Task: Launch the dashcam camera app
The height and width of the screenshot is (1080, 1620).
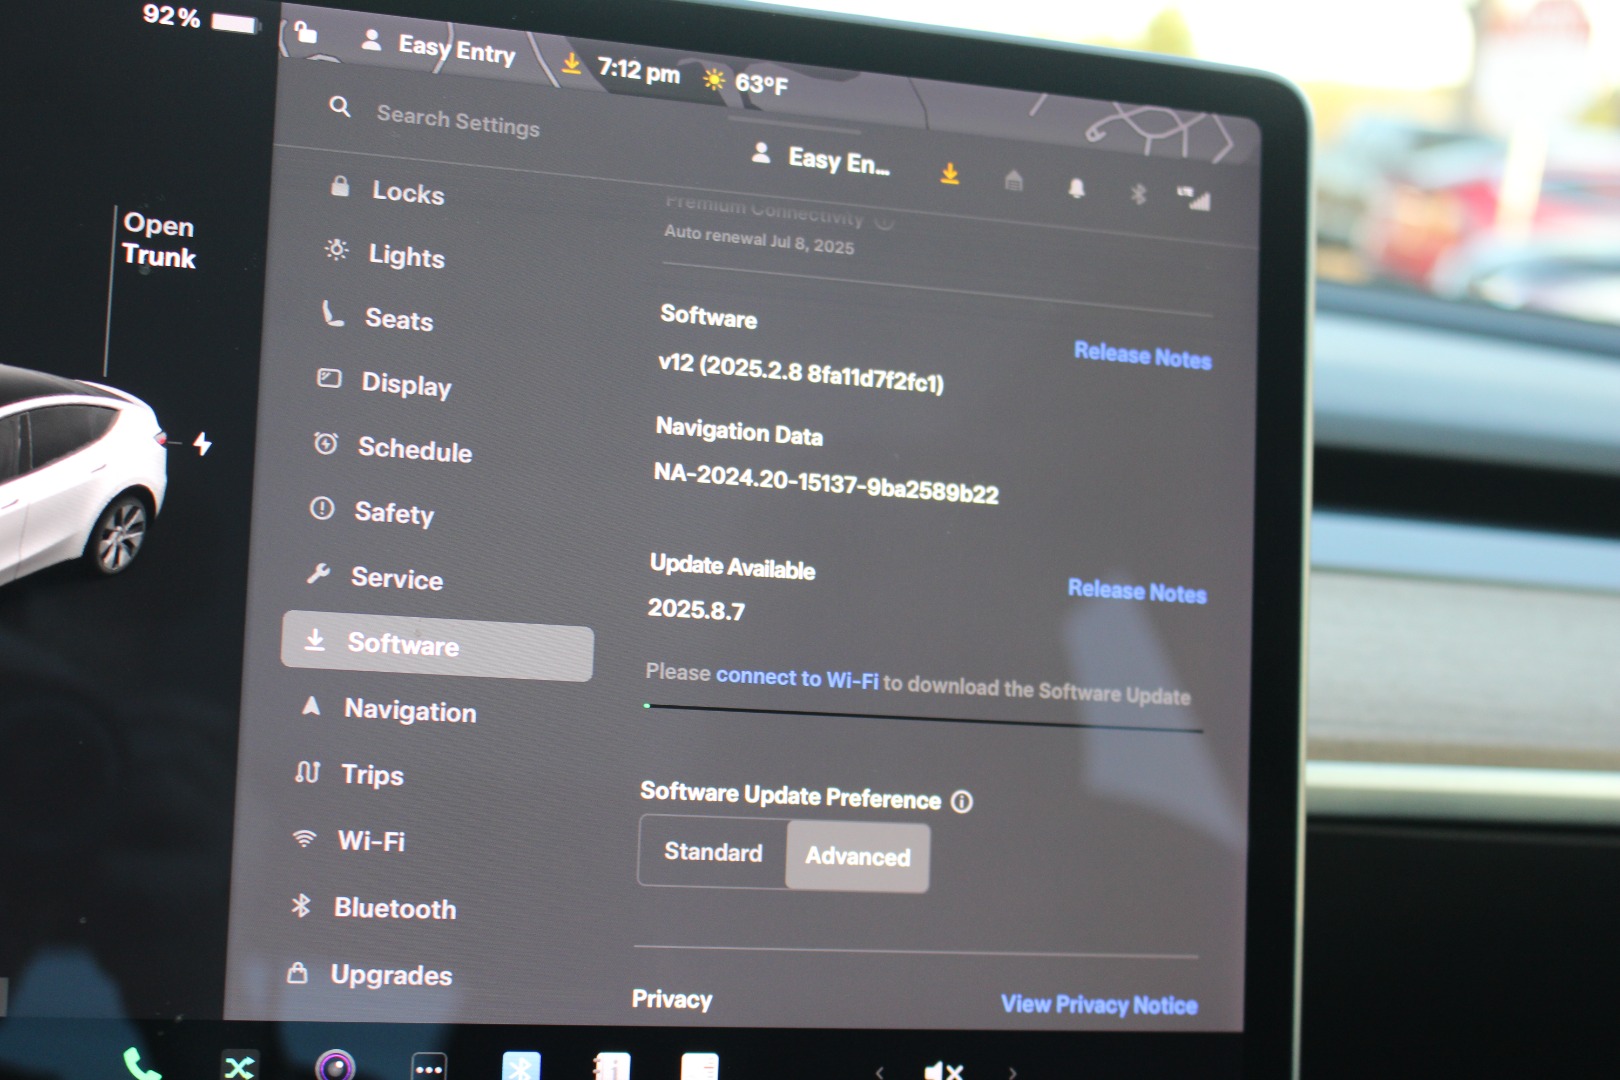Action: click(335, 1065)
